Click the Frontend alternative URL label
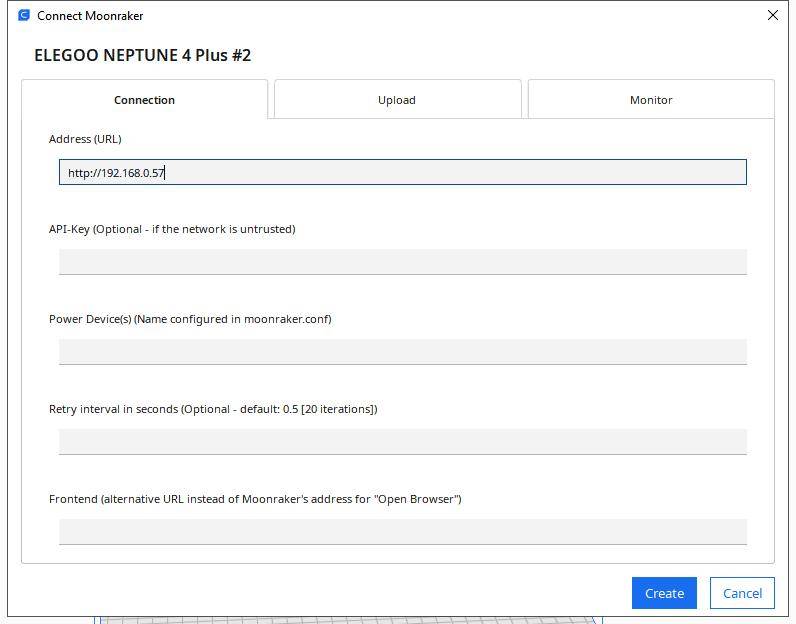 [255, 499]
